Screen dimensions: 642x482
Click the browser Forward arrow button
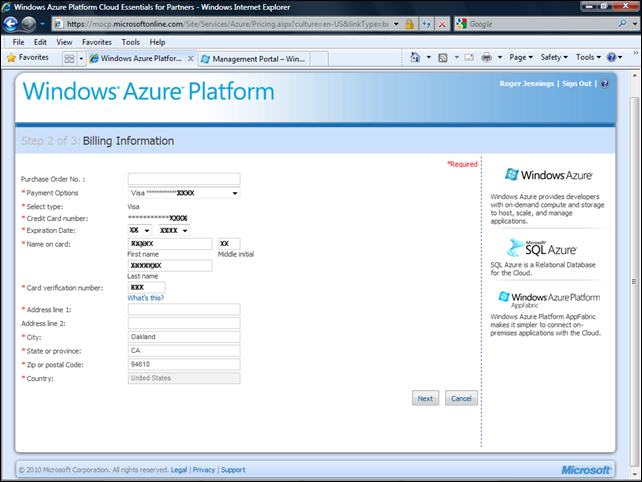pos(28,24)
